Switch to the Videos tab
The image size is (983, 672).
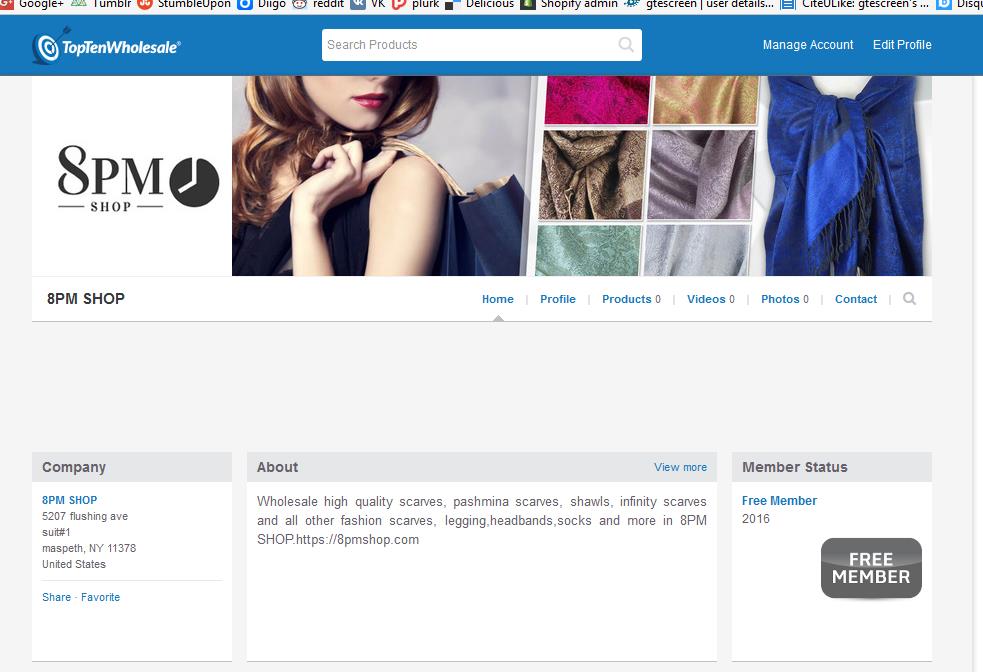point(711,299)
